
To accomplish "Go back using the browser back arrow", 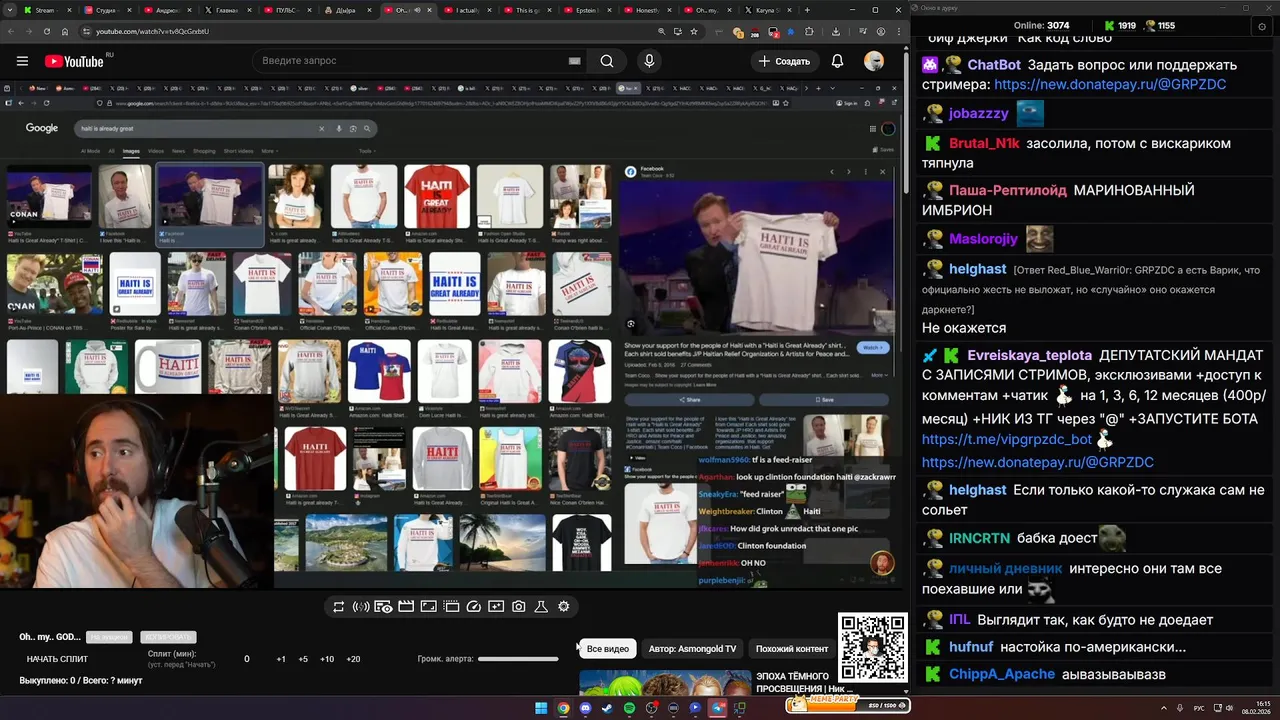I will (x=10, y=31).
